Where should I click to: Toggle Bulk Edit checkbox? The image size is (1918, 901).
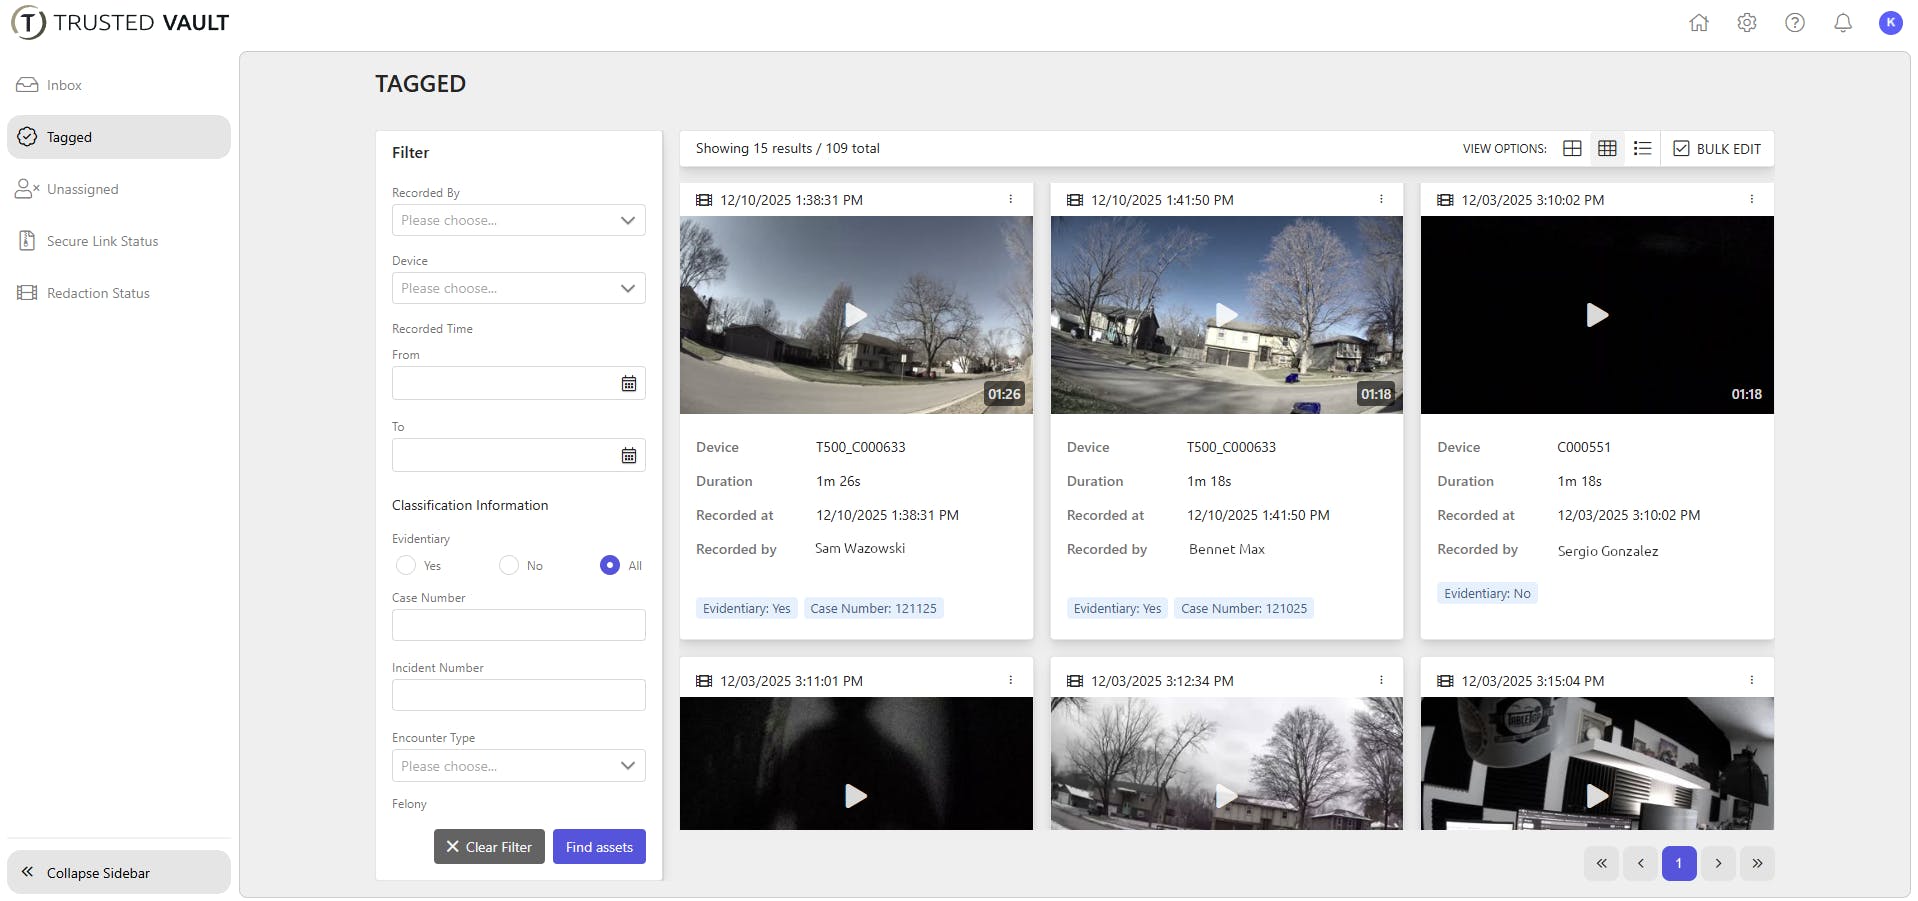pyautogui.click(x=1681, y=148)
